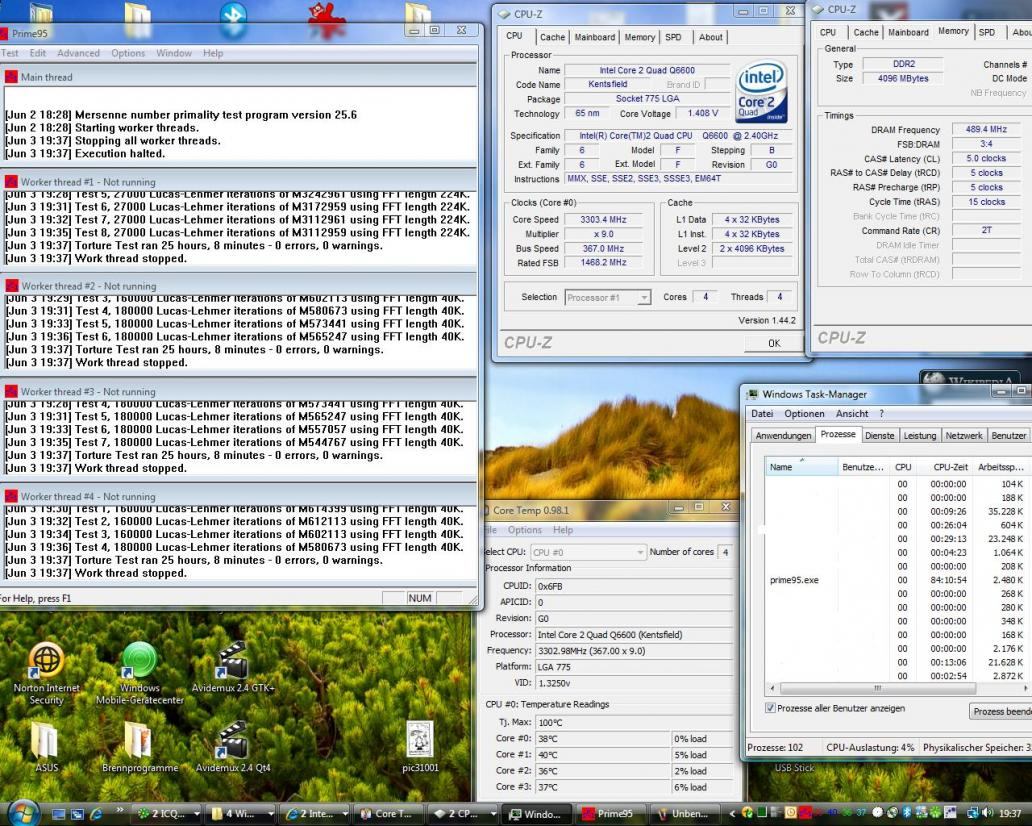
Task: Click Switch between windows Quick Launch icon
Action: (77, 814)
